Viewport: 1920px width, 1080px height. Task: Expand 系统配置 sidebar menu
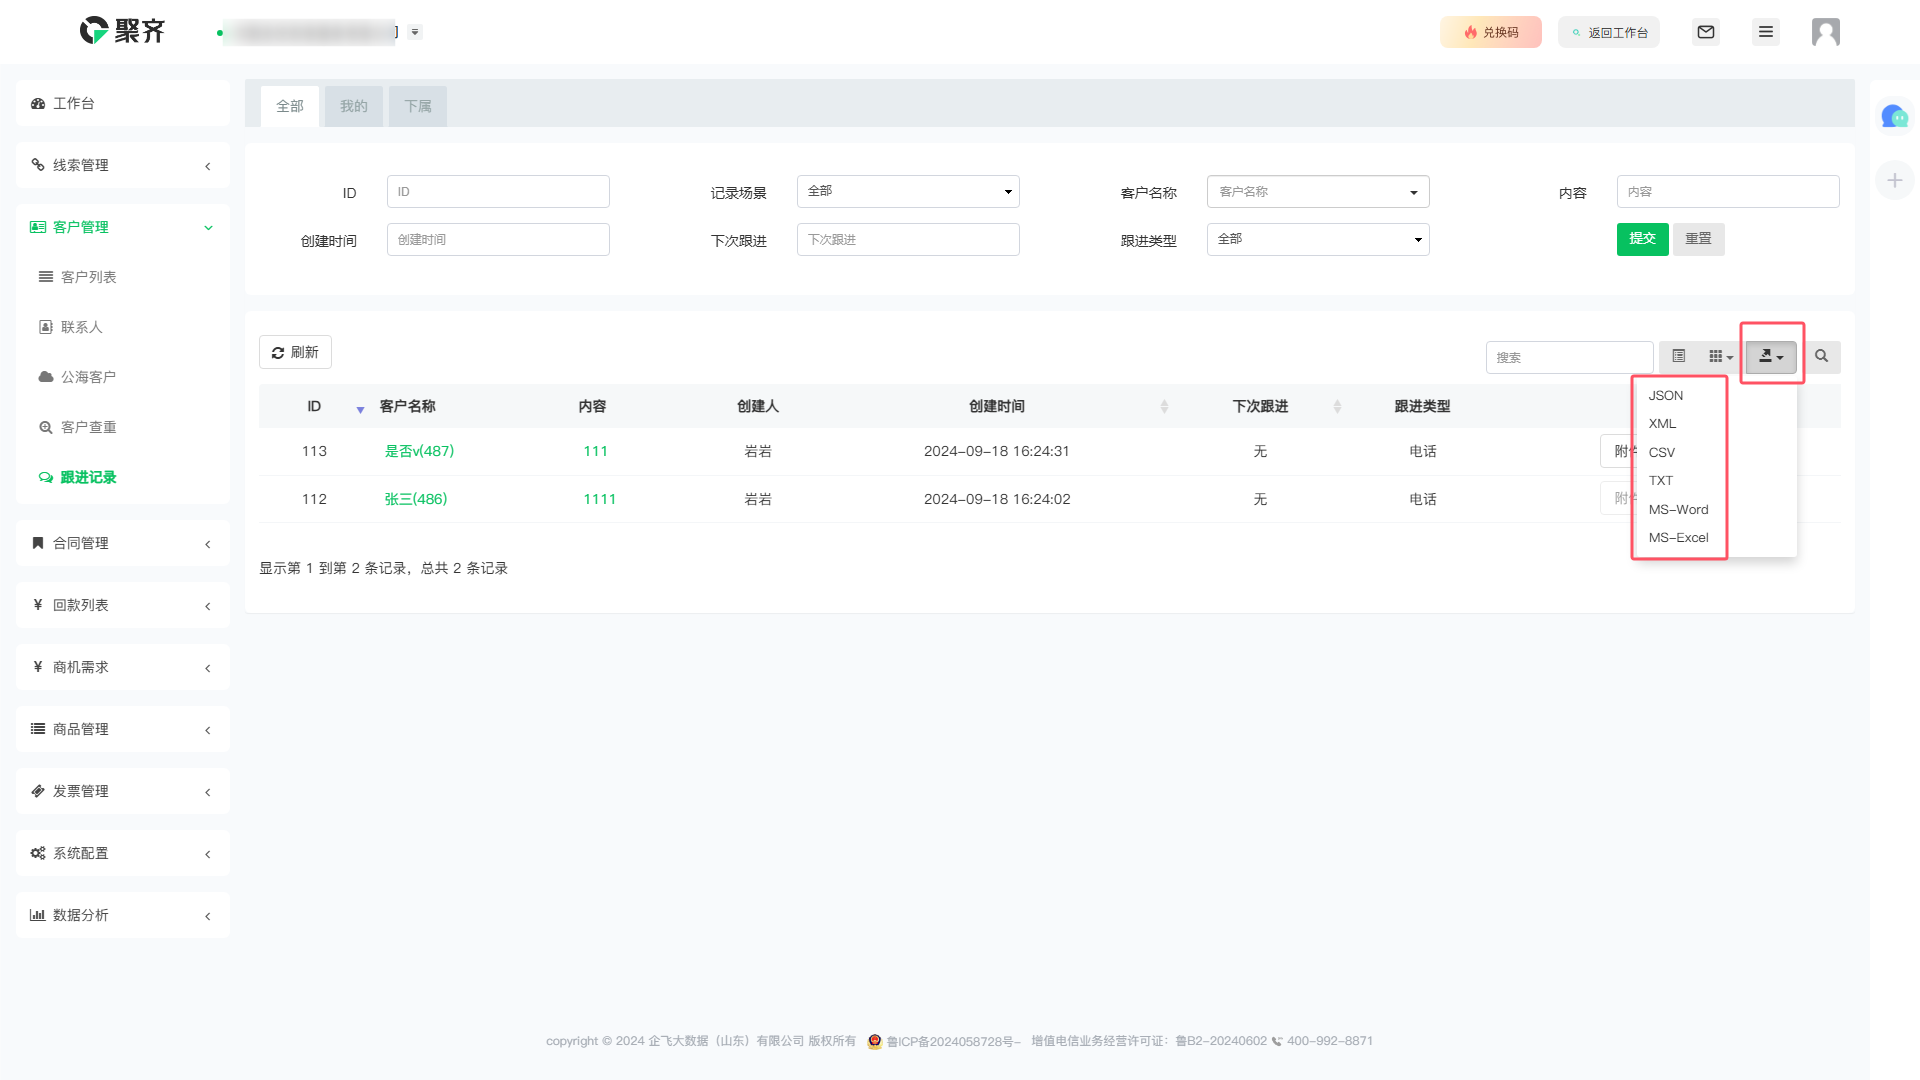[x=123, y=853]
